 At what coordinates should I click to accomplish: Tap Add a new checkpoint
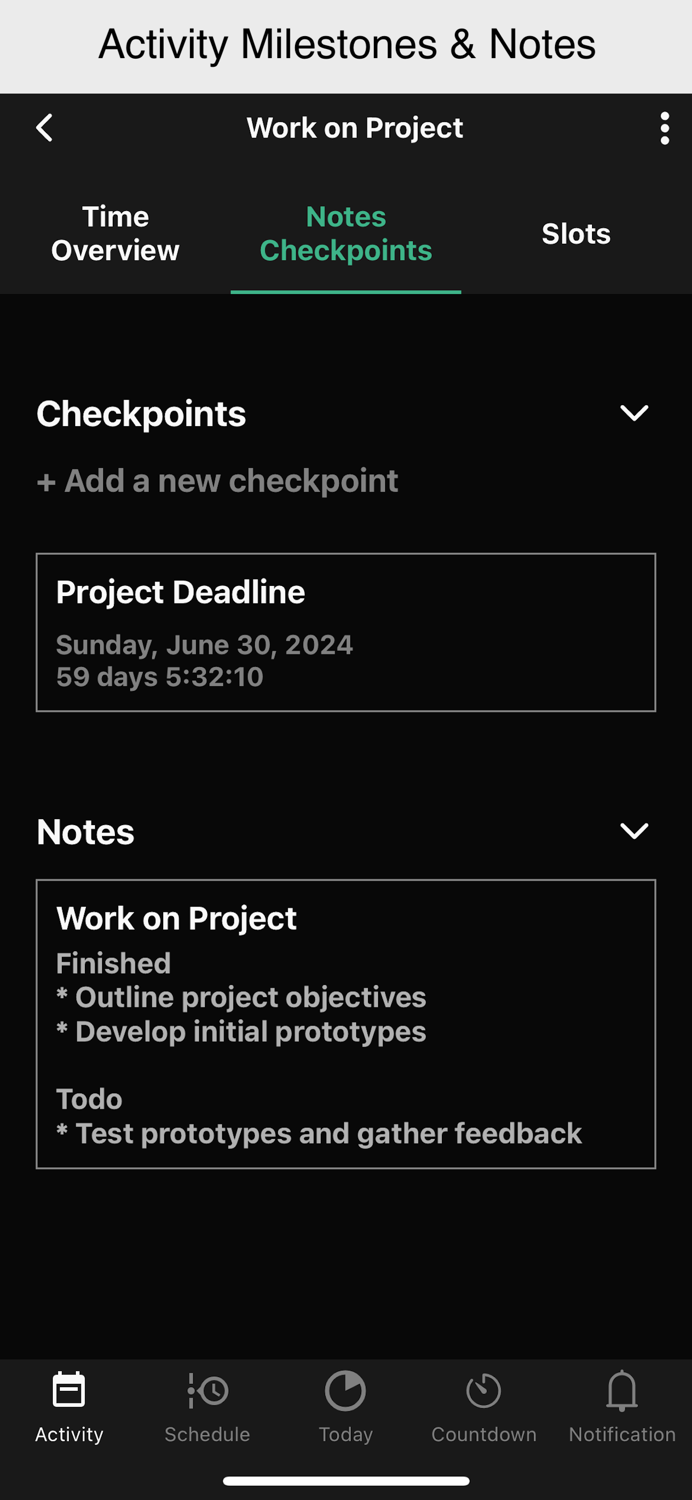217,481
